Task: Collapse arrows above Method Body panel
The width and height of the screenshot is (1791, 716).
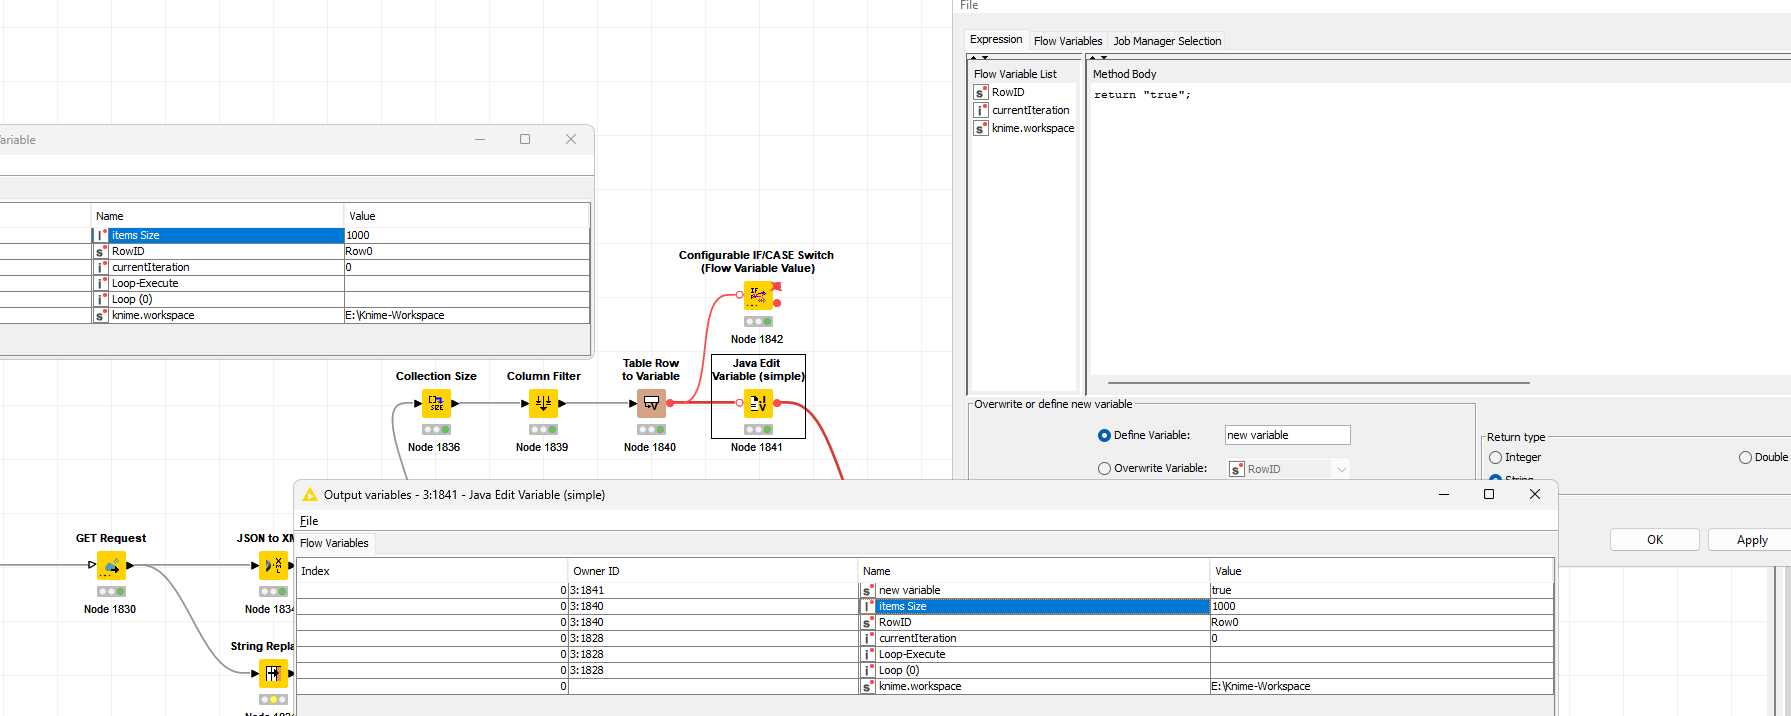Action: coord(1098,58)
